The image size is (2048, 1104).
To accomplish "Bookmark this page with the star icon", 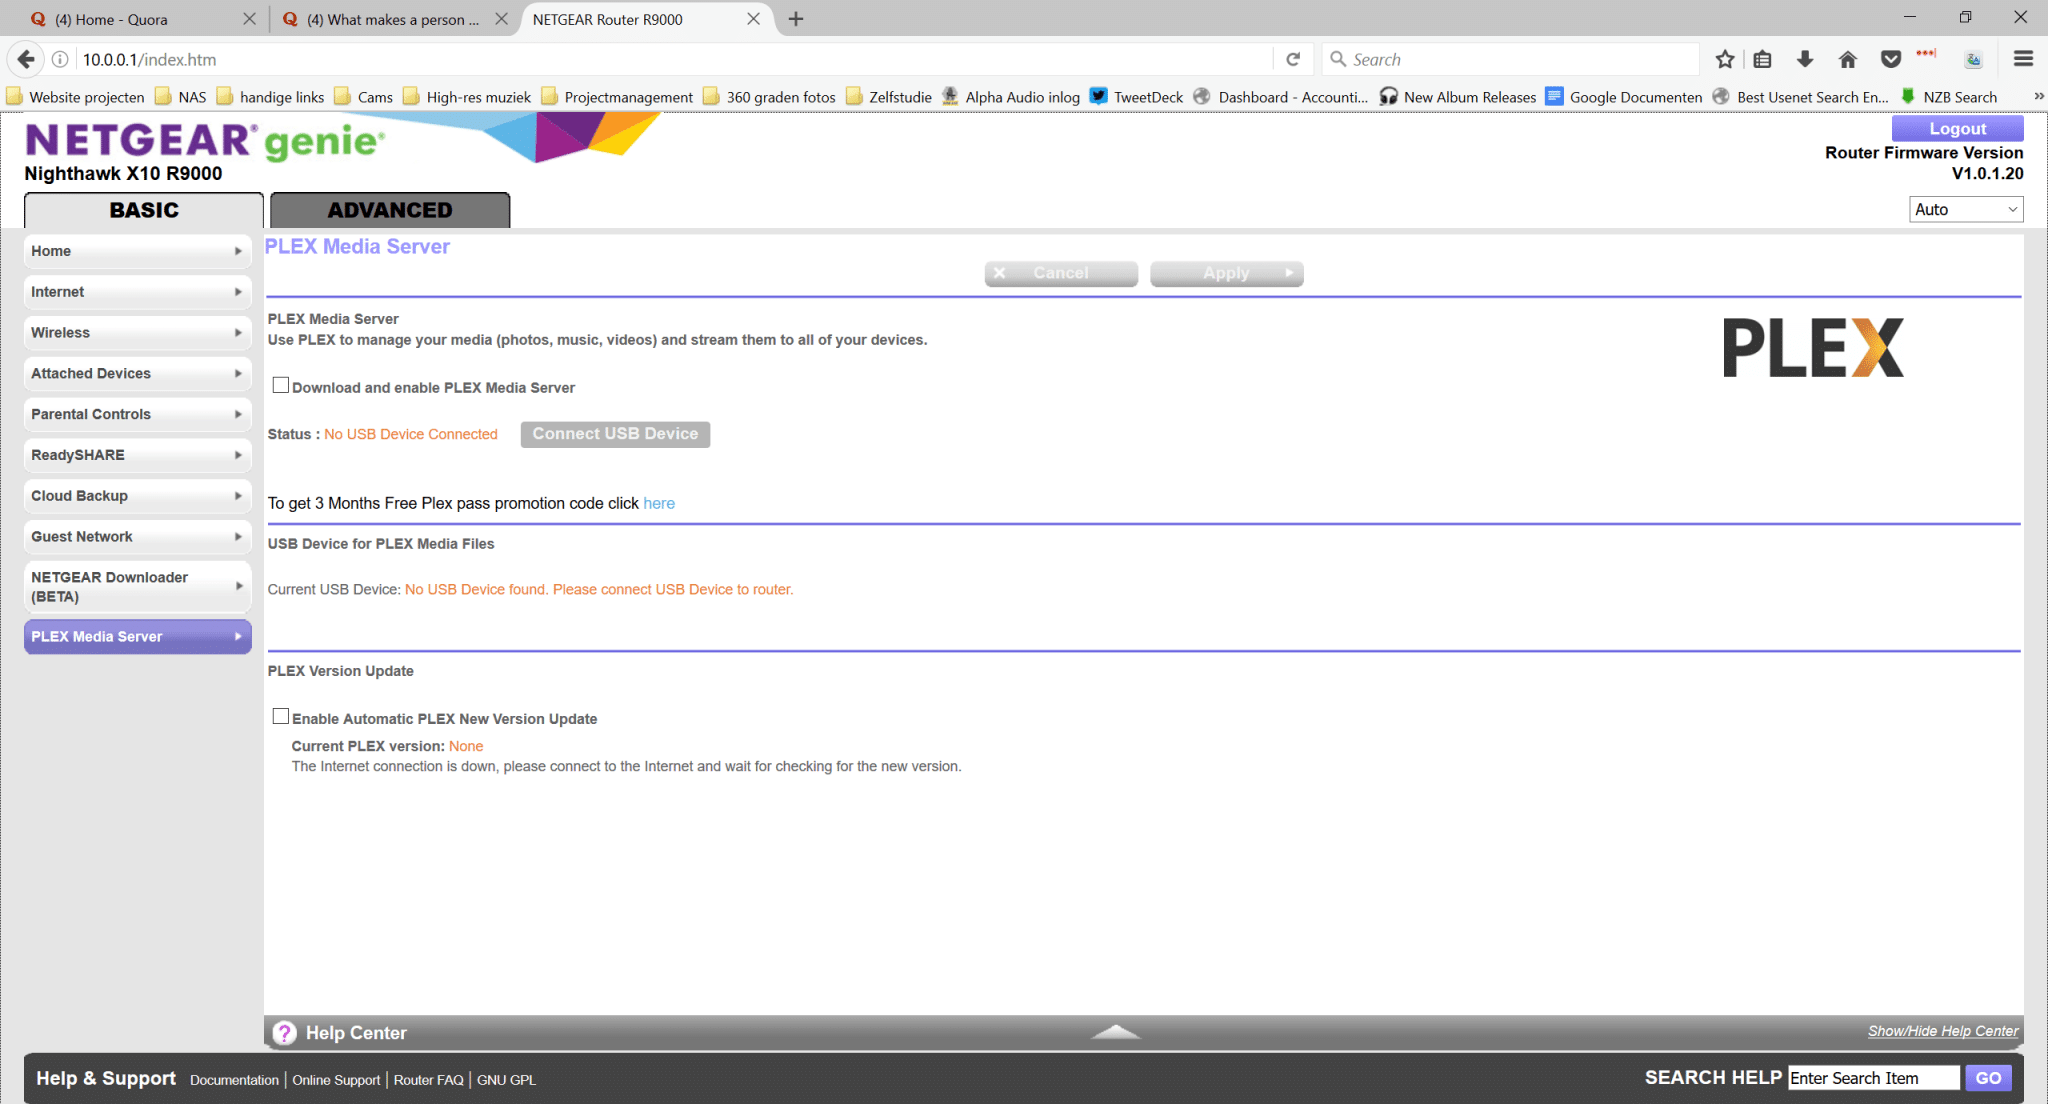I will coord(1725,59).
